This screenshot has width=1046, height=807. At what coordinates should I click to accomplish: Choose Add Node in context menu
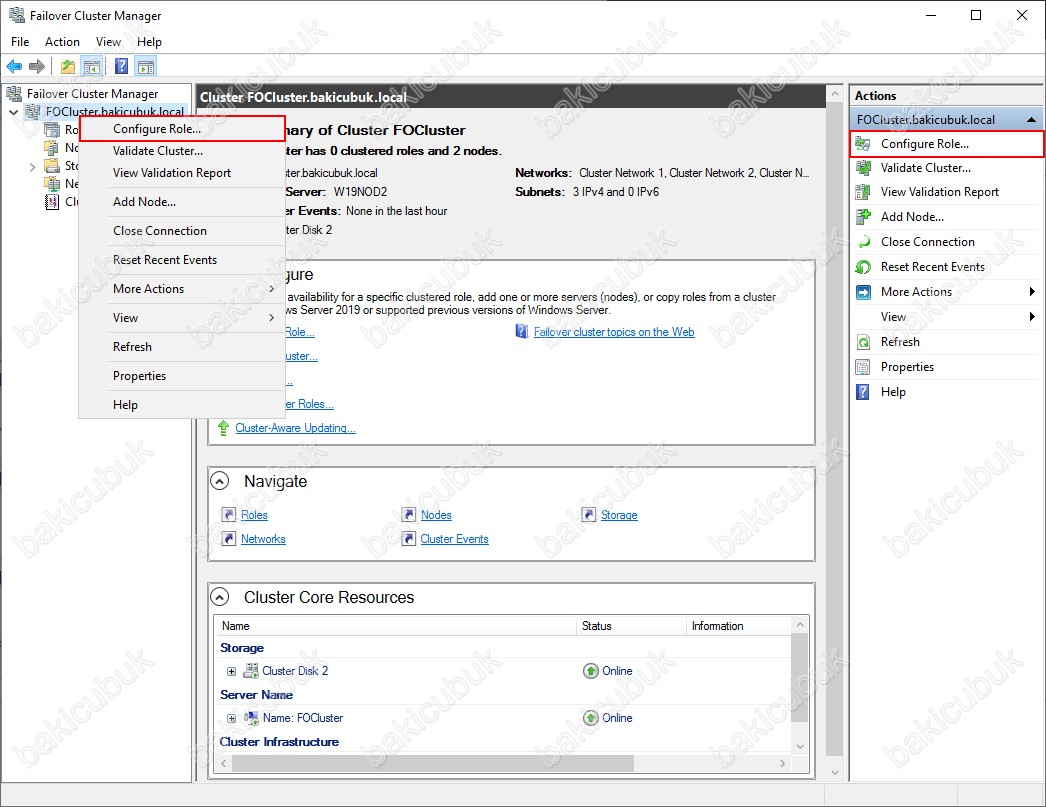click(x=182, y=201)
